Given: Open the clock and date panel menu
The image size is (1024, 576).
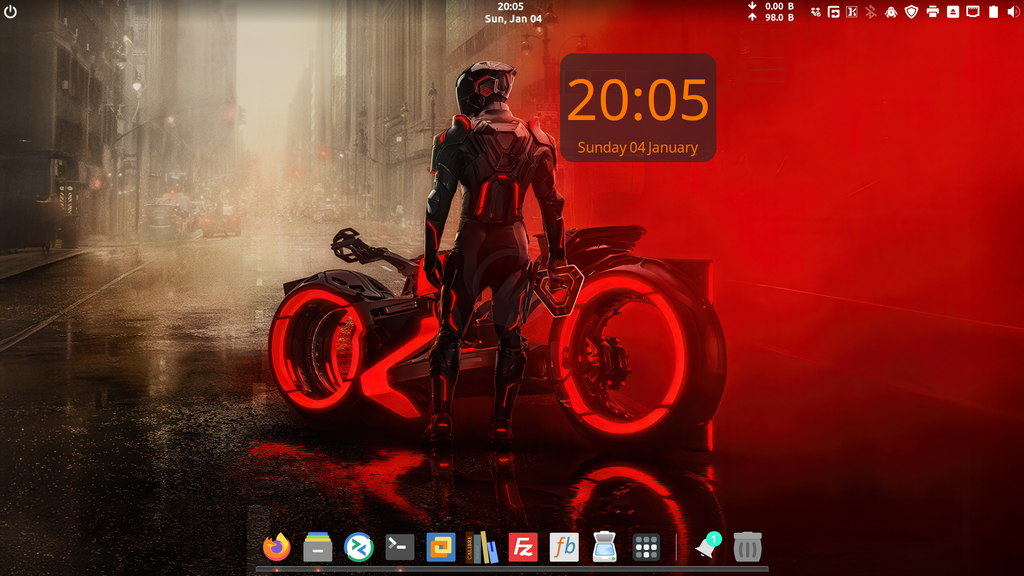Looking at the screenshot, I should click(513, 12).
